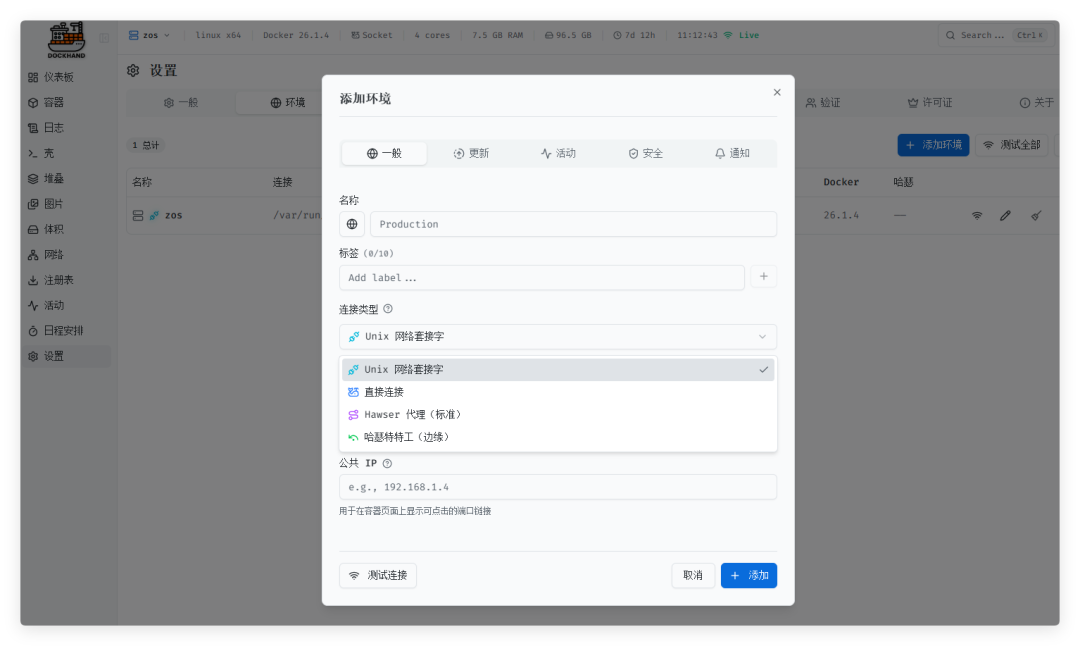This screenshot has width=1080, height=646.
Task: Select the 一般 tab in the dialog
Action: pyautogui.click(x=384, y=154)
